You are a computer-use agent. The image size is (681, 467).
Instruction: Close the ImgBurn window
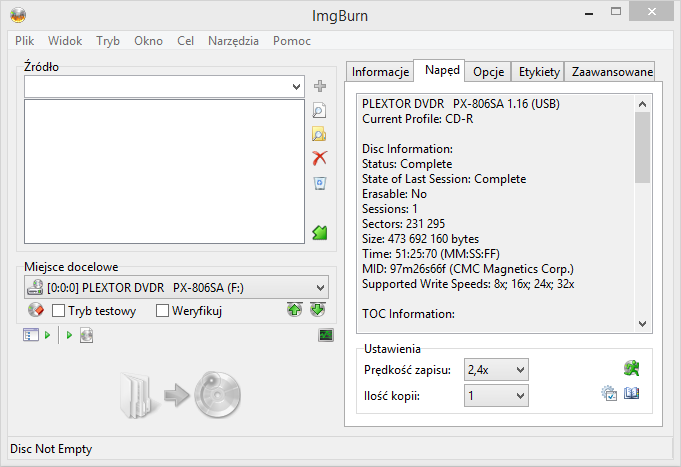[651, 12]
